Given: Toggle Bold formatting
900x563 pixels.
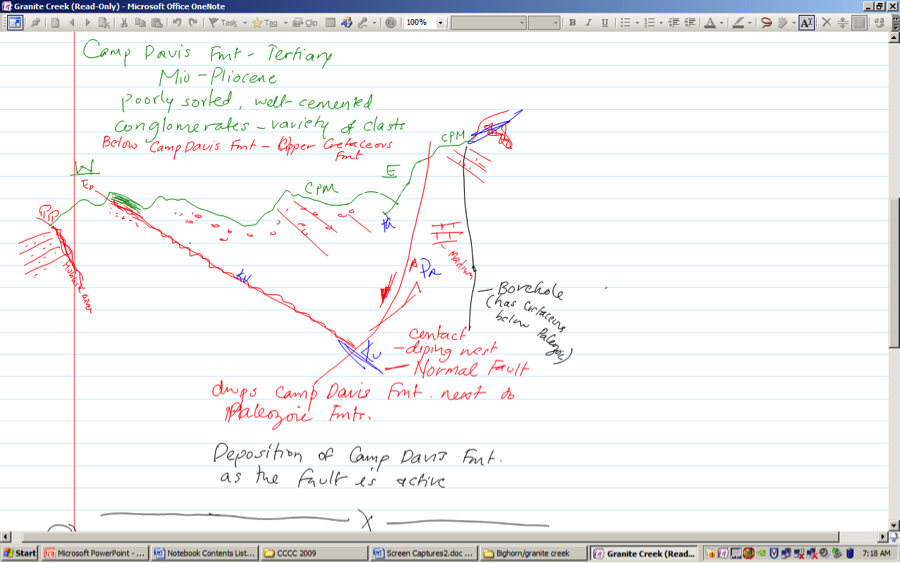Looking at the screenshot, I should pos(573,22).
